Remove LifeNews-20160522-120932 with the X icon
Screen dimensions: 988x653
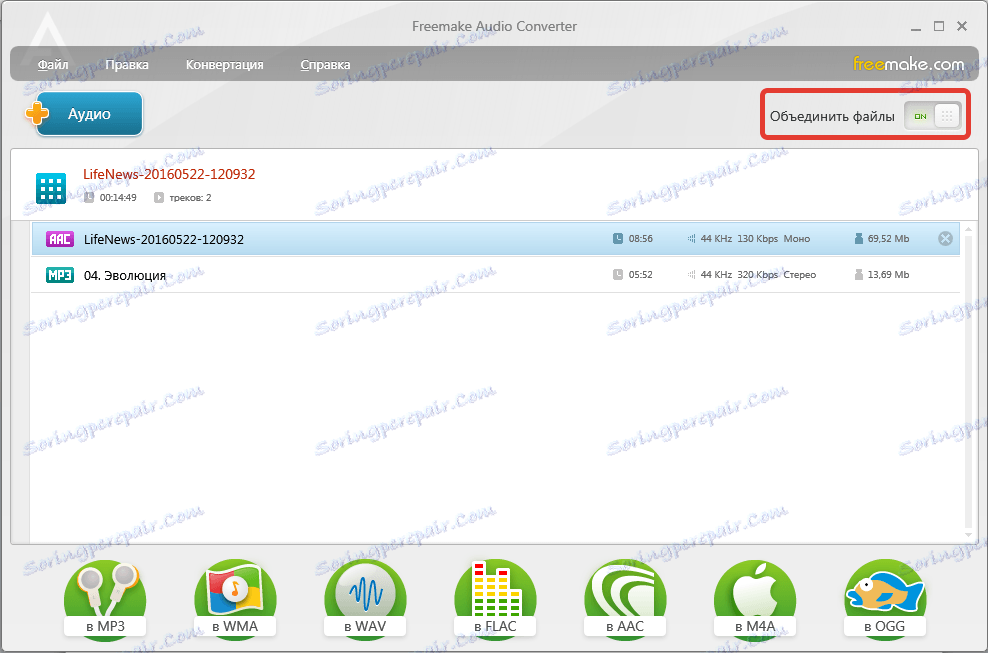coord(944,238)
